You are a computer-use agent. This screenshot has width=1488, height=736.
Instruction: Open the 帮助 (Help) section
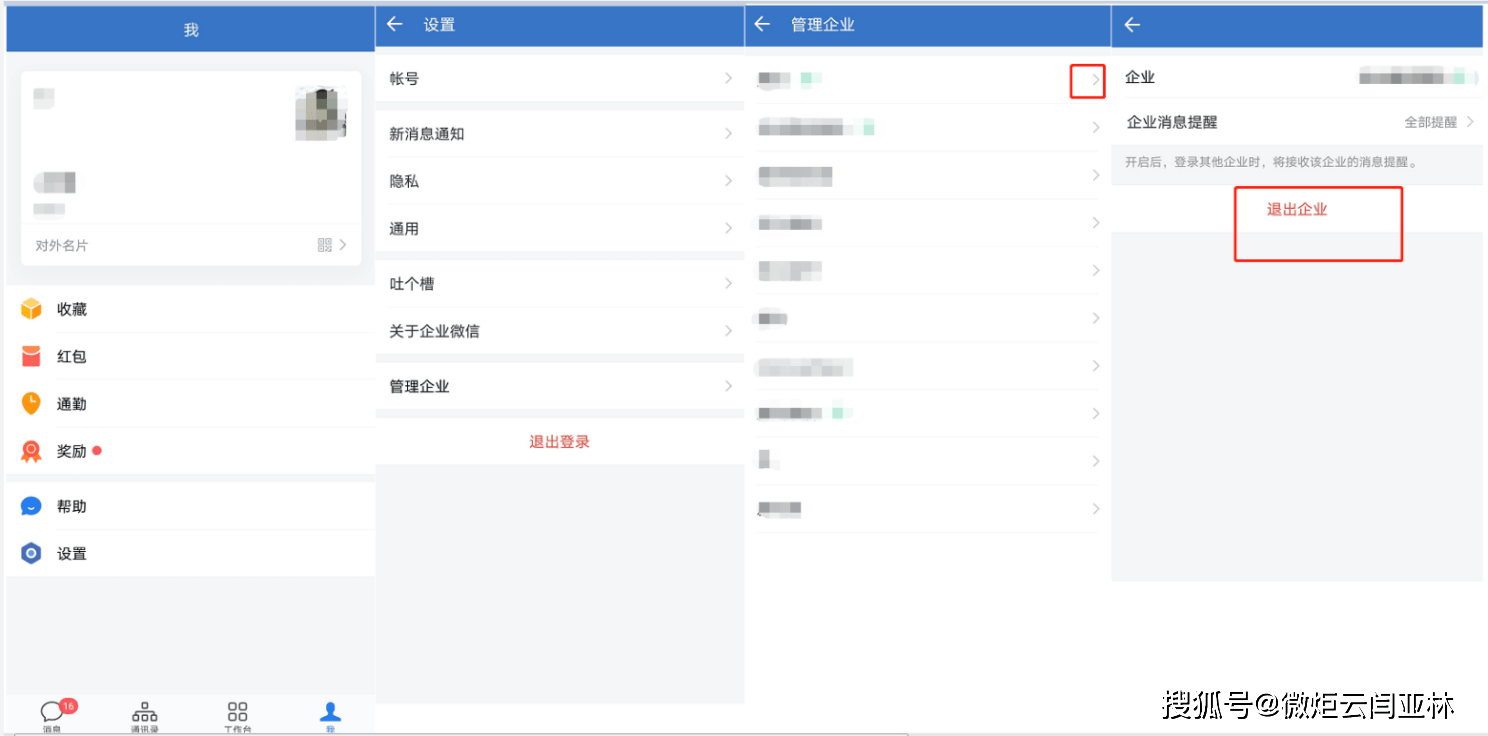[70, 506]
